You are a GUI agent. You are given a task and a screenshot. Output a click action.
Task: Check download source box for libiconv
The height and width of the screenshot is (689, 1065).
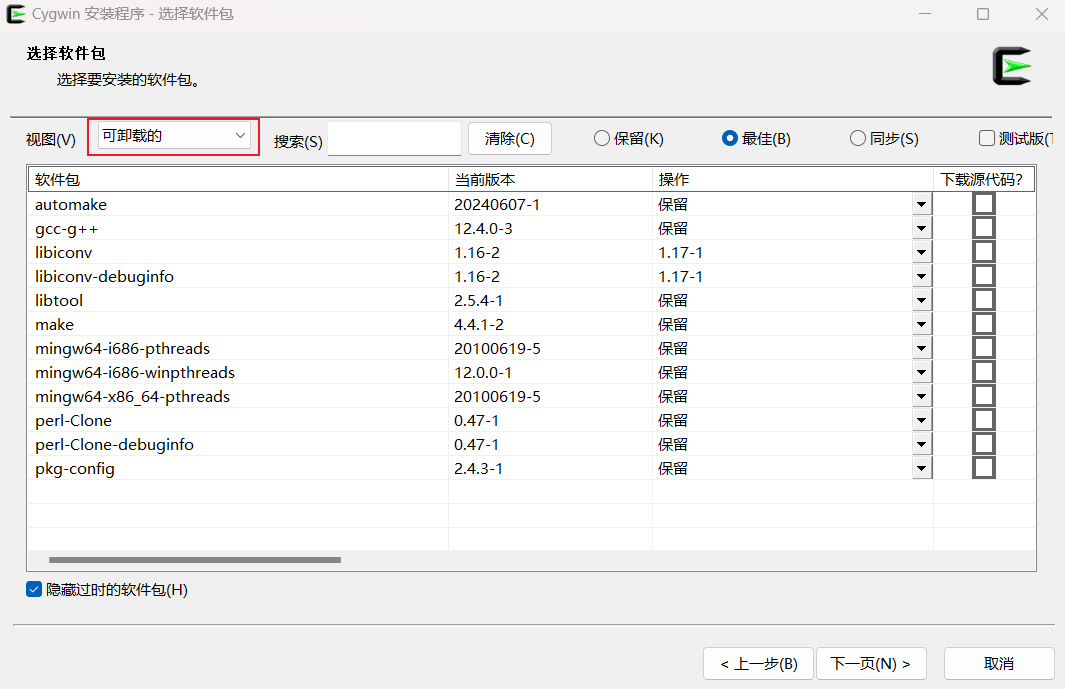pyautogui.click(x=983, y=252)
